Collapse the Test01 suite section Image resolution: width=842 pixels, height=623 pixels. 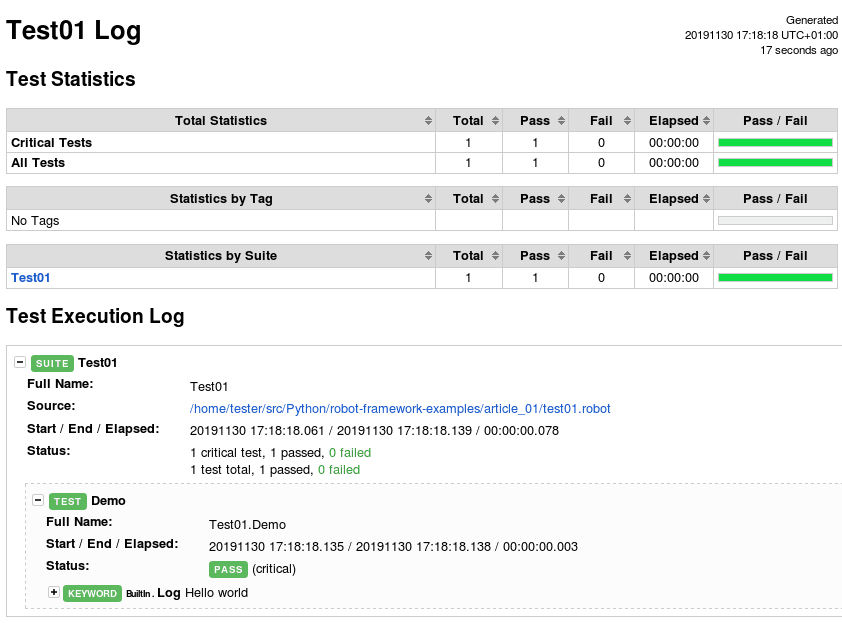pos(20,362)
